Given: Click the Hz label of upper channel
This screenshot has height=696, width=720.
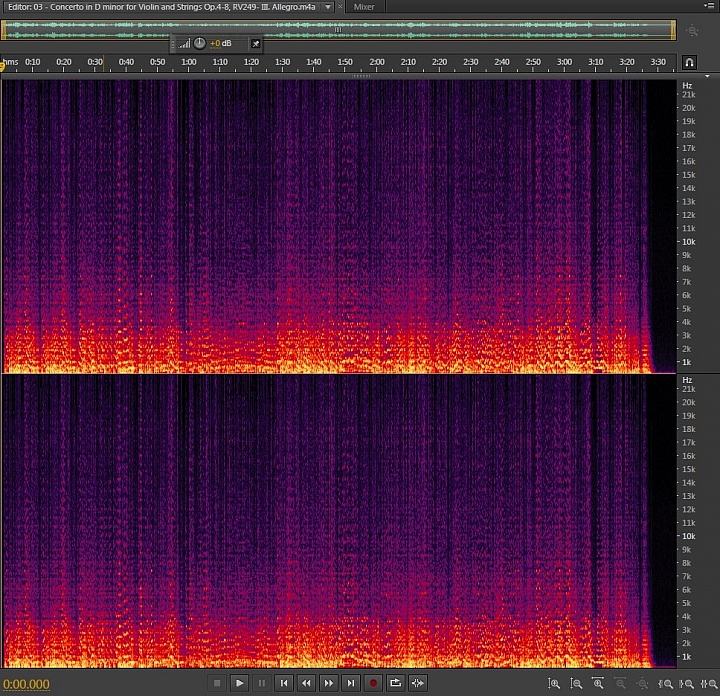Looking at the screenshot, I should (687, 86).
